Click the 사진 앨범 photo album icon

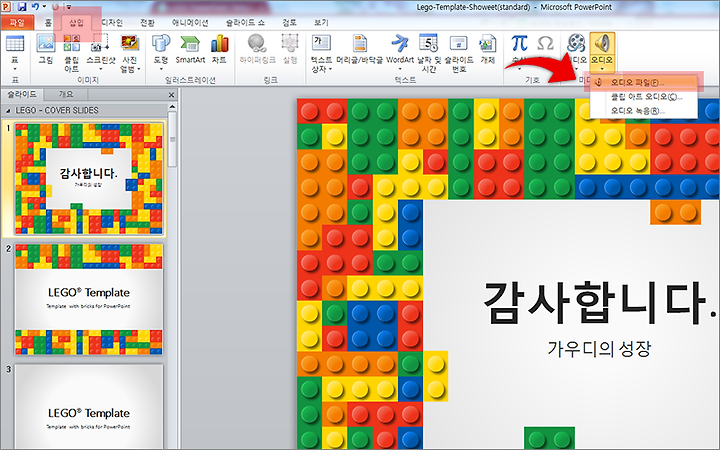click(130, 44)
